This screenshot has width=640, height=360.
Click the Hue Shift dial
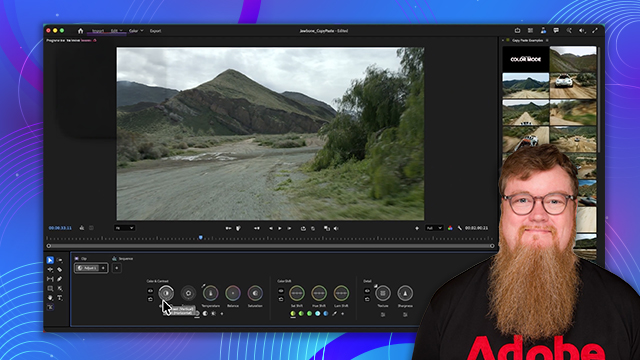[x=319, y=293]
